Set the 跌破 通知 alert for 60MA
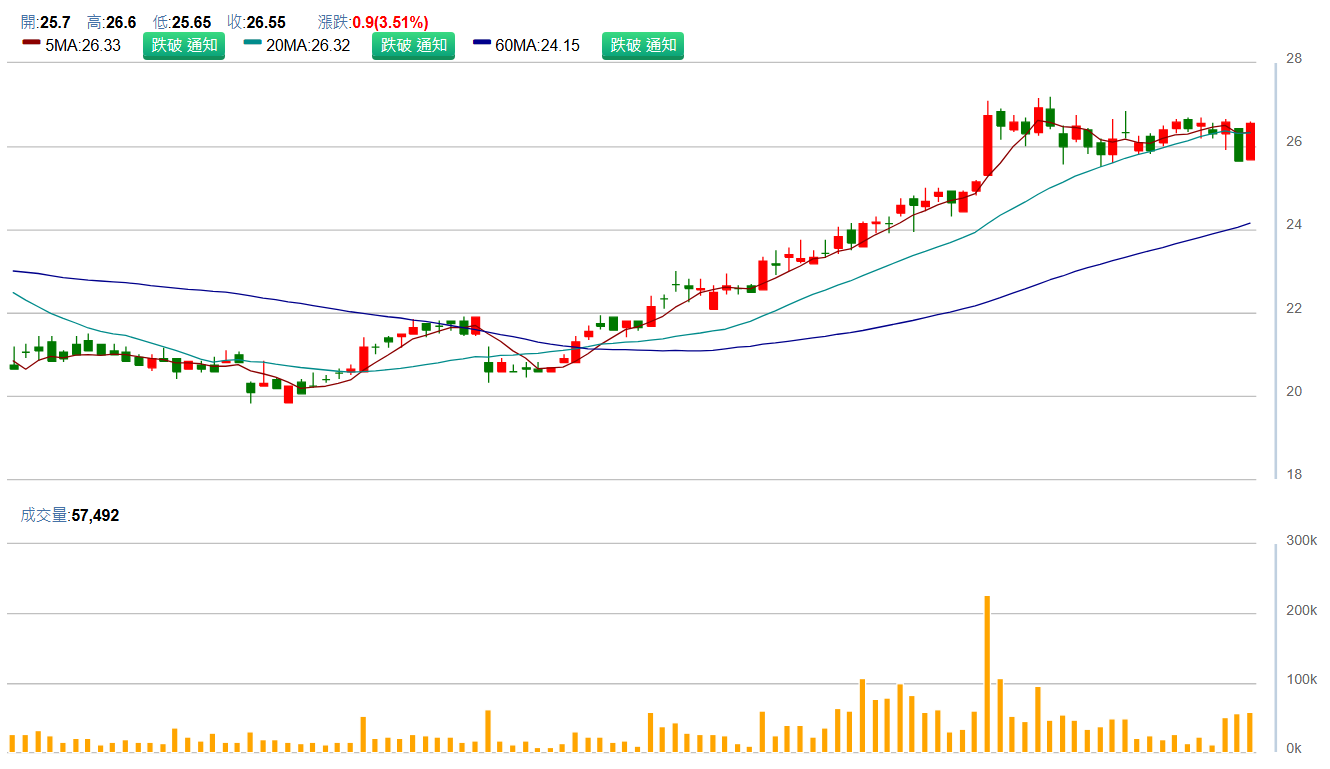 643,46
